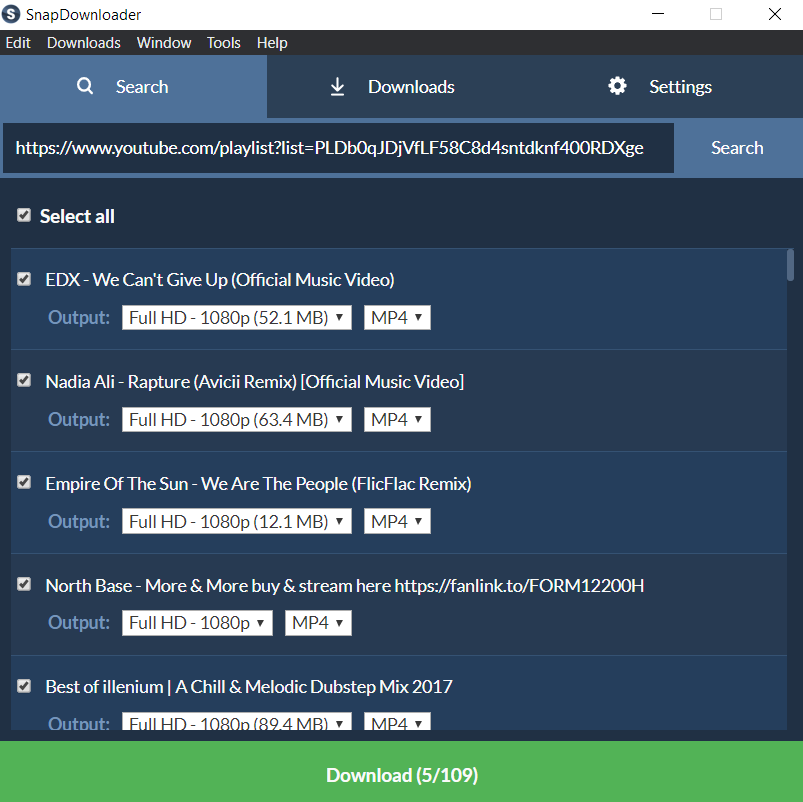The height and width of the screenshot is (802, 803).
Task: Switch to the Settings tab
Action: tap(660, 87)
